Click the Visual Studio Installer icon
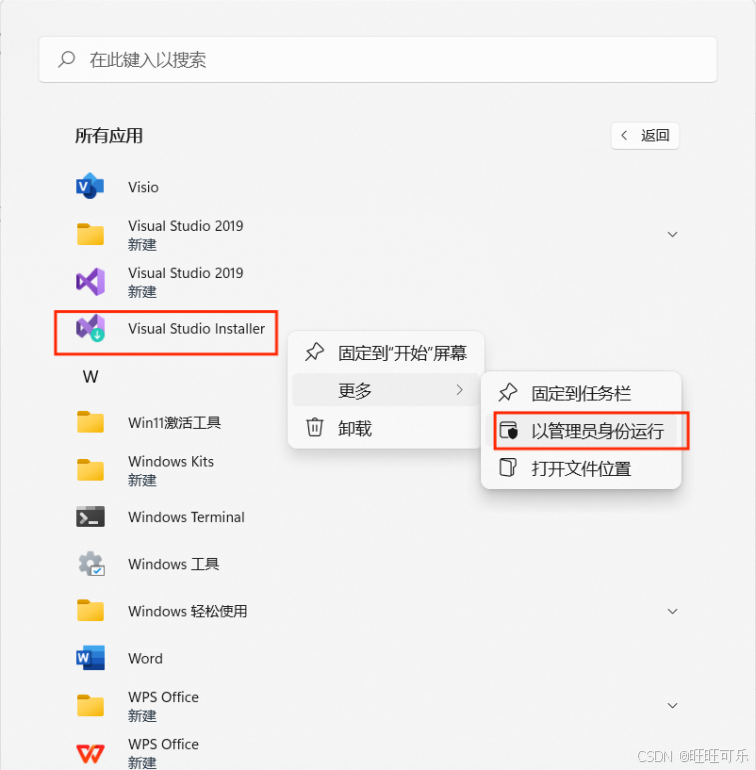The width and height of the screenshot is (756, 770). 90,328
